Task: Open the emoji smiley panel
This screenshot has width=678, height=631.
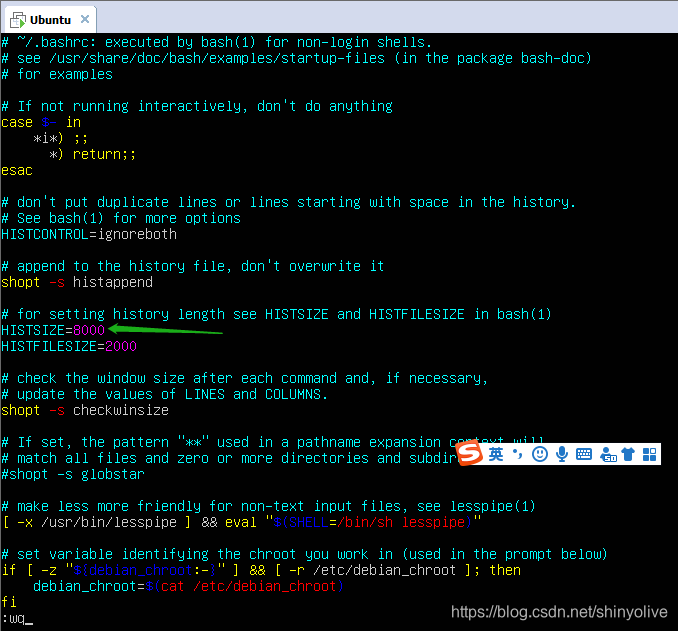Action: coord(540,455)
